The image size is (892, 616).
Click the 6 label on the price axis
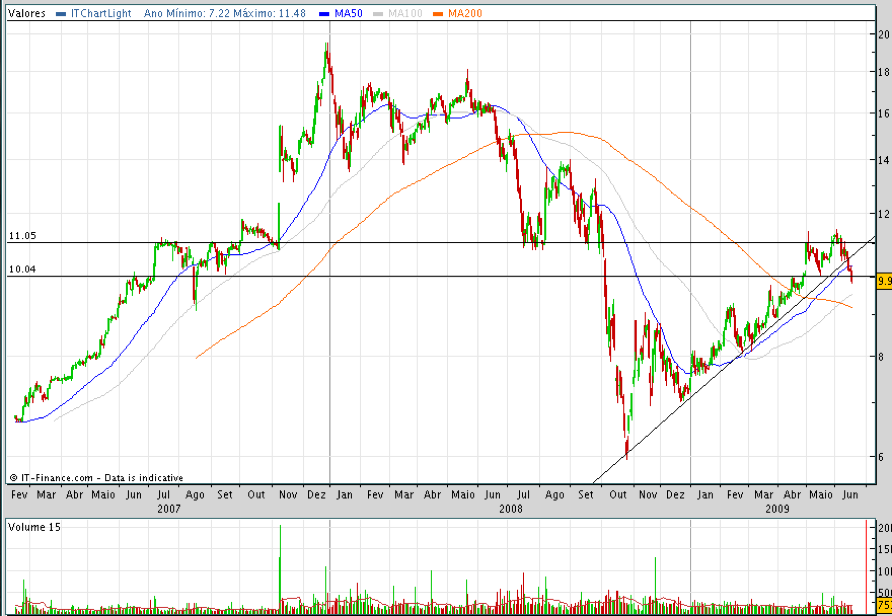[882, 457]
